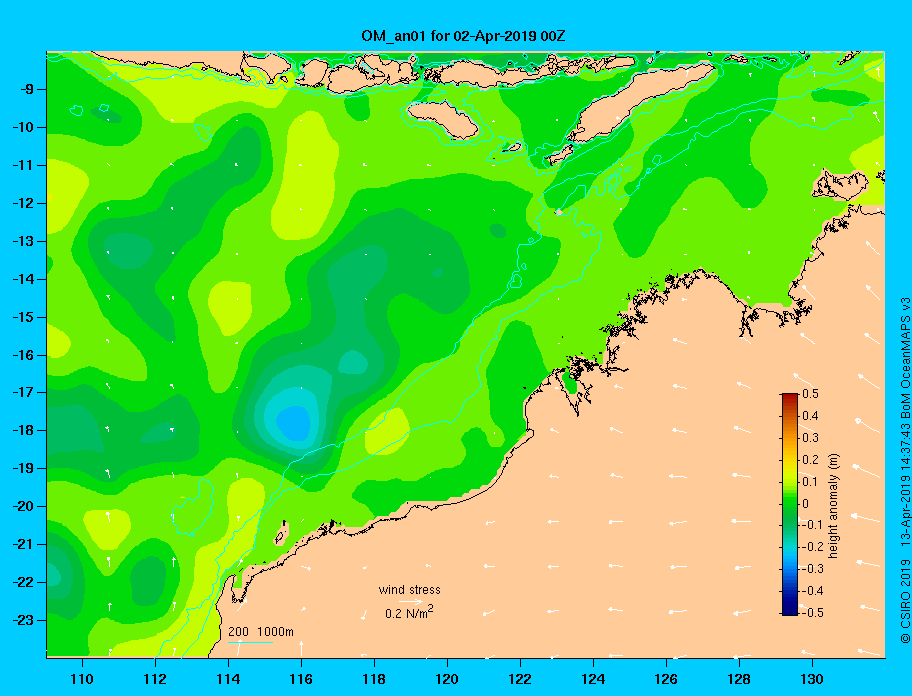Click the -17 latitude axis label

[x=23, y=392]
